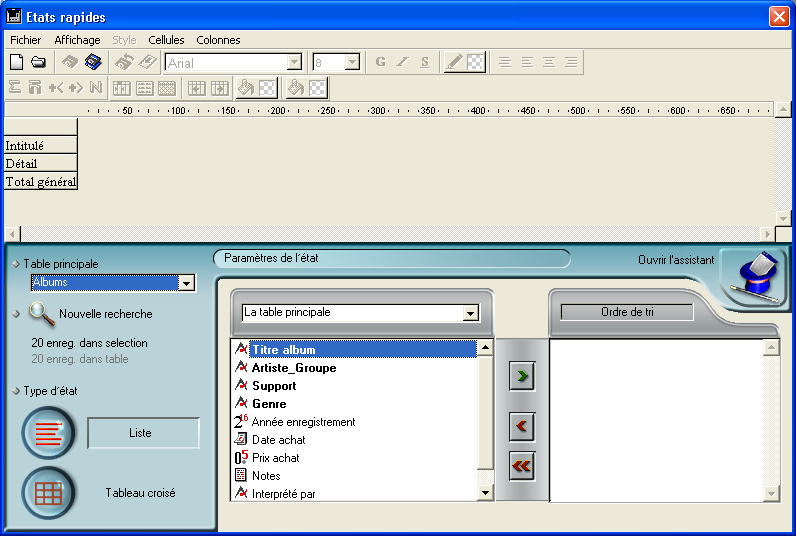This screenshot has width=796, height=536.
Task: Expand the Albums table dropdown
Action: click(x=185, y=284)
